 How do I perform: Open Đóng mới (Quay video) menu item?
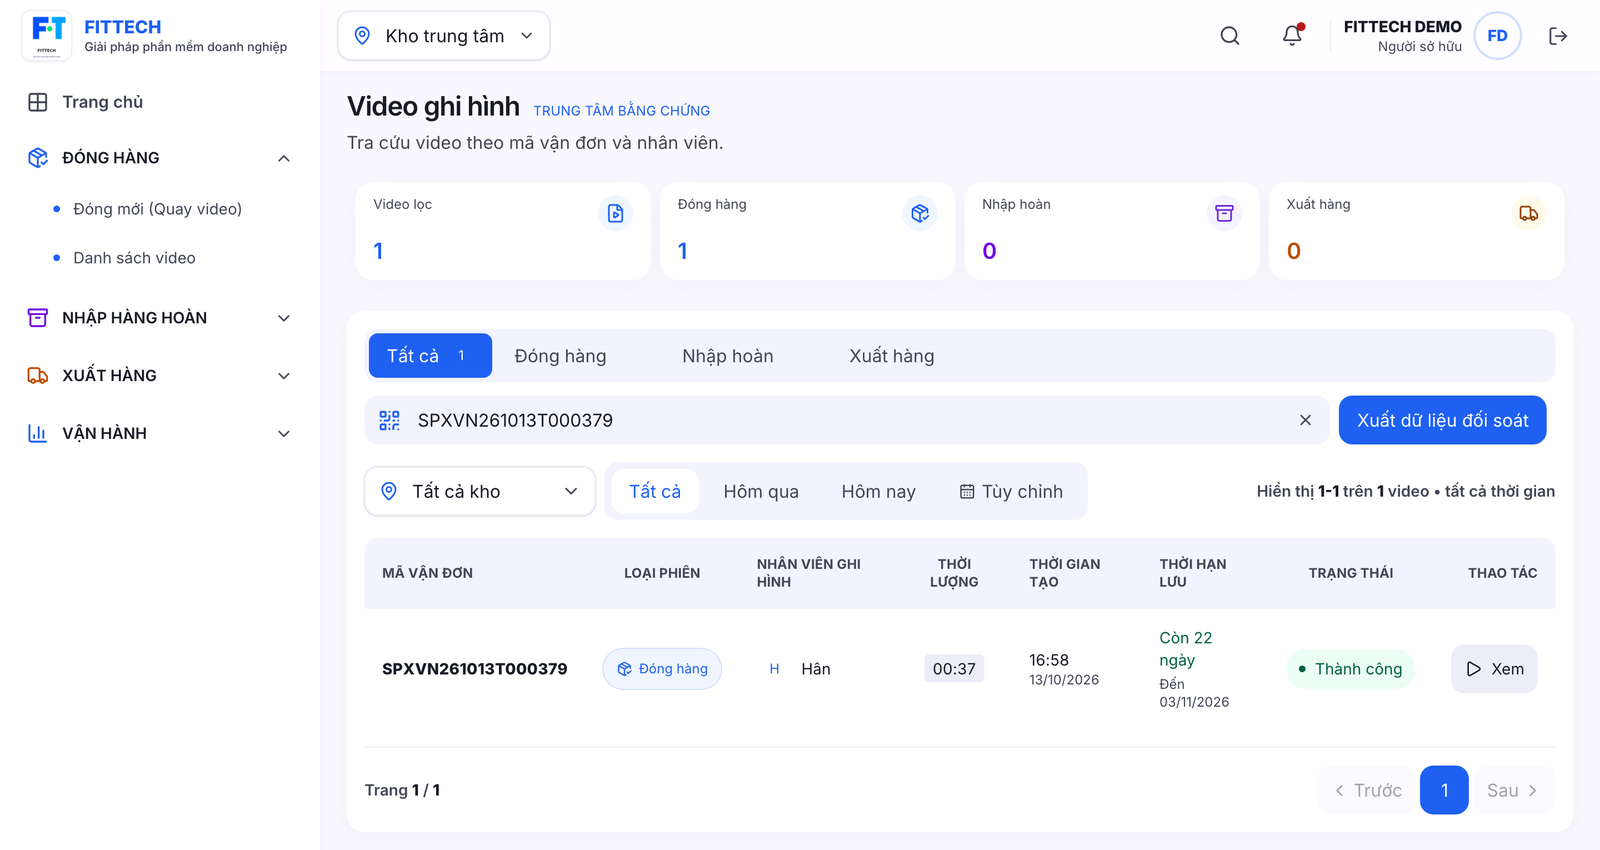pos(157,209)
